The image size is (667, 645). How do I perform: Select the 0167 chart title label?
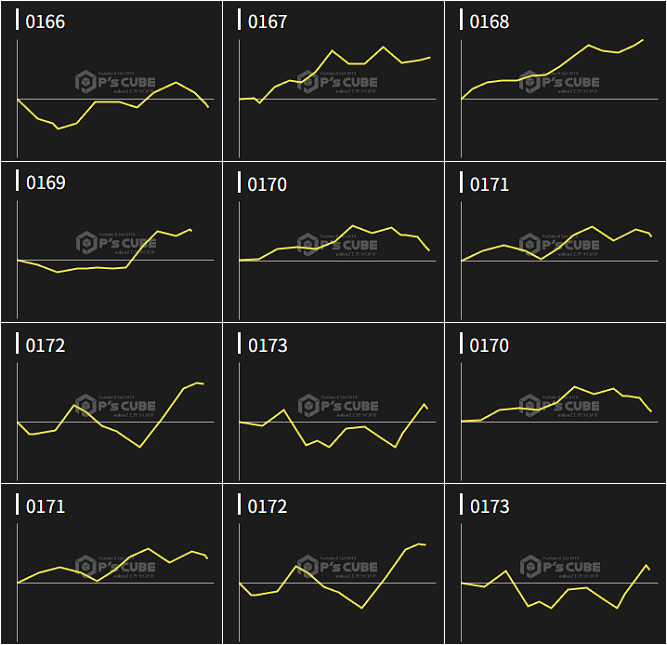pos(267,21)
